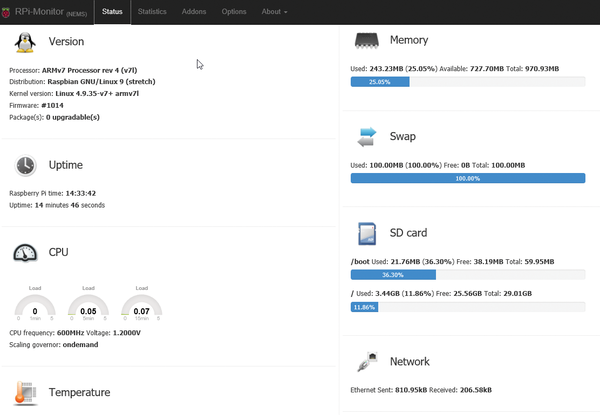This screenshot has width=600, height=415.
Task: Click the Uptime clock icon
Action: click(x=25, y=166)
